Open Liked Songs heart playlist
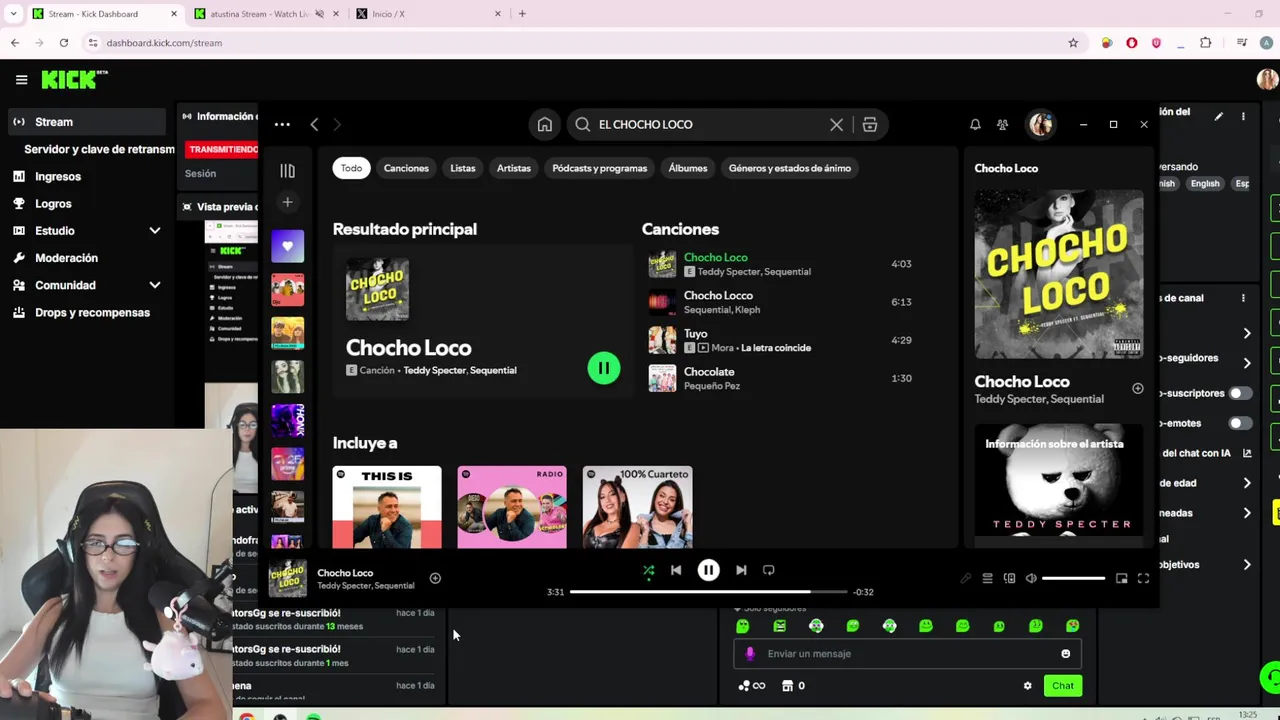1280x720 pixels. coord(287,246)
